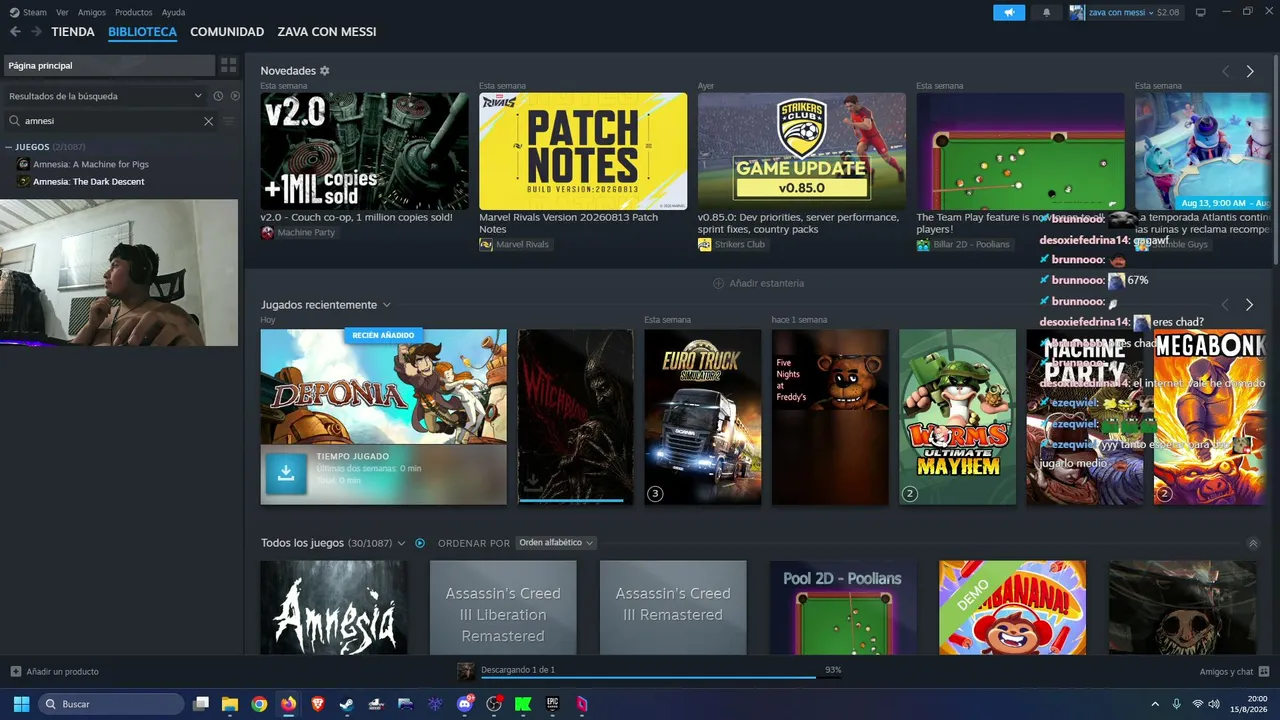Image resolution: width=1280 pixels, height=720 pixels.
Task: Select Amnesia: The Dark Descent in sidebar
Action: click(89, 181)
